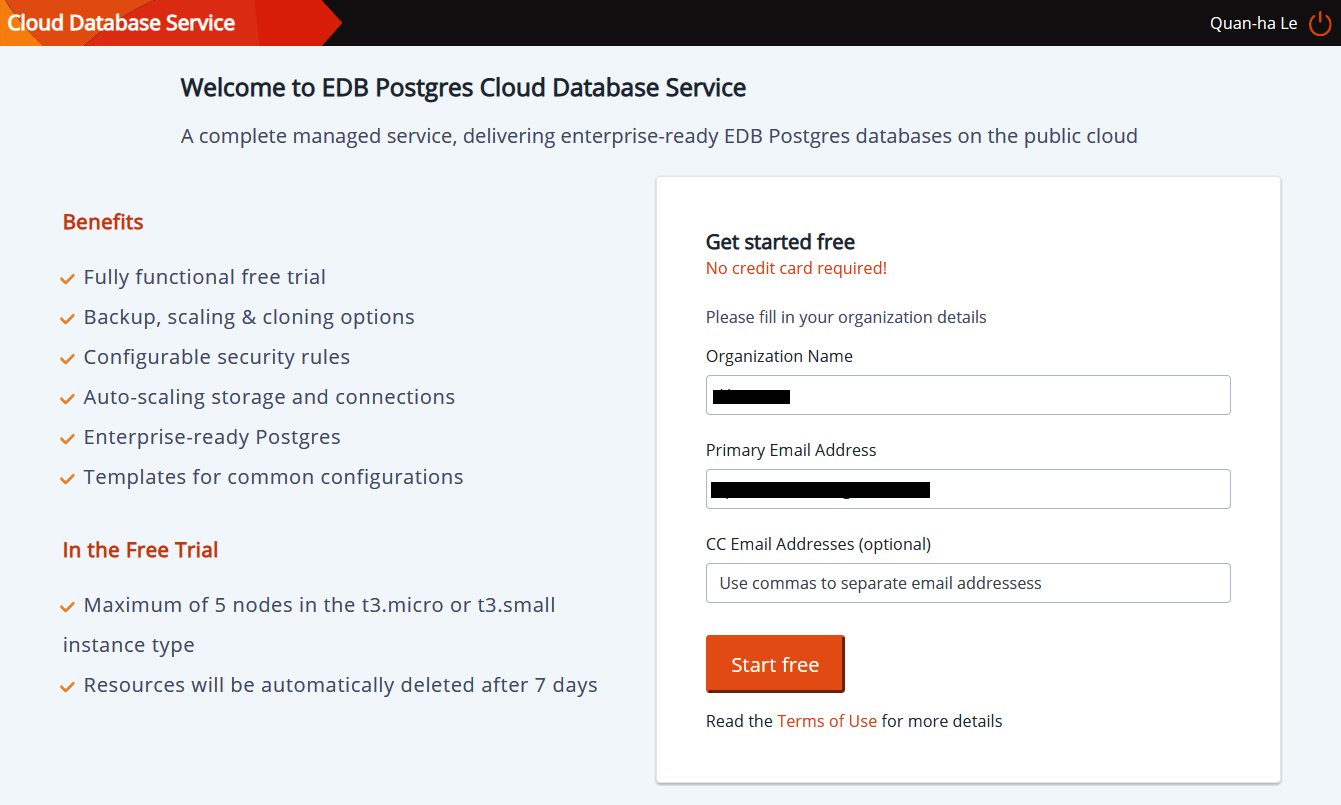This screenshot has width=1341, height=805.
Task: Open the Terms of Use link
Action: tap(827, 721)
